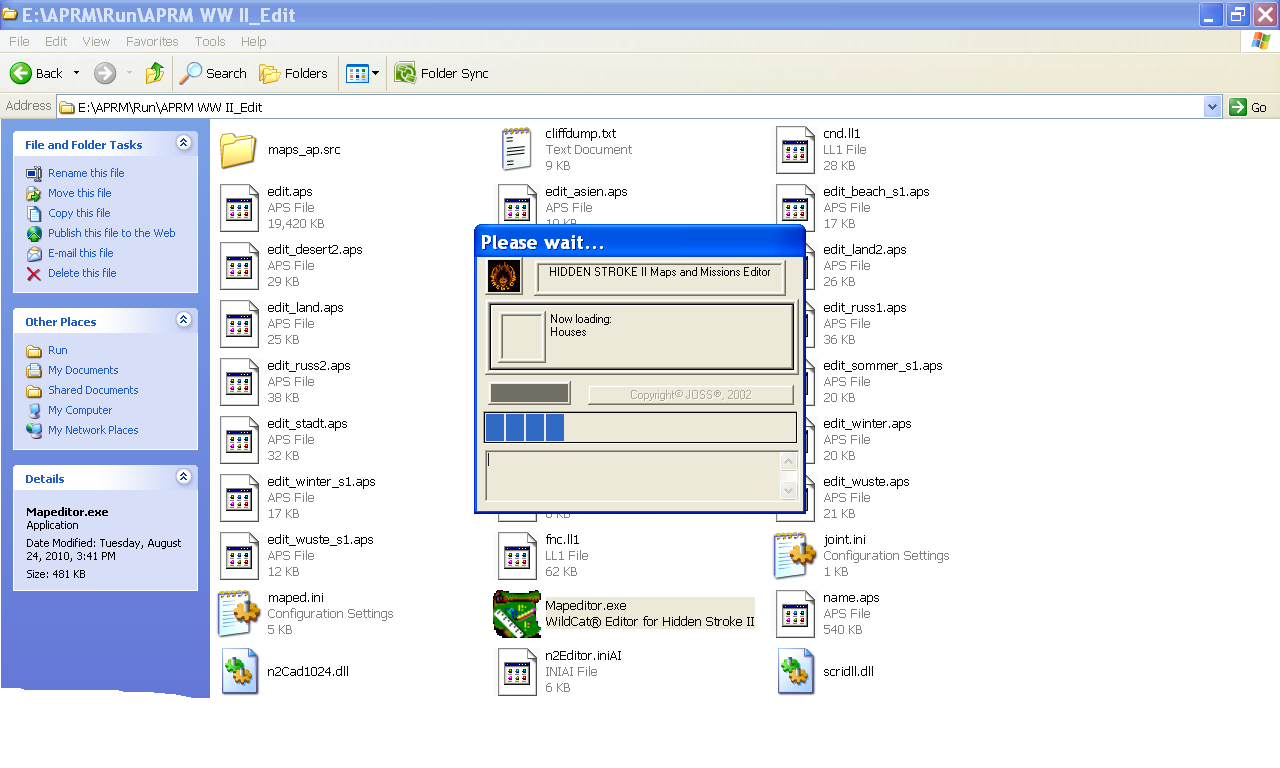
Task: Open the Edit menu
Action: pyautogui.click(x=56, y=41)
